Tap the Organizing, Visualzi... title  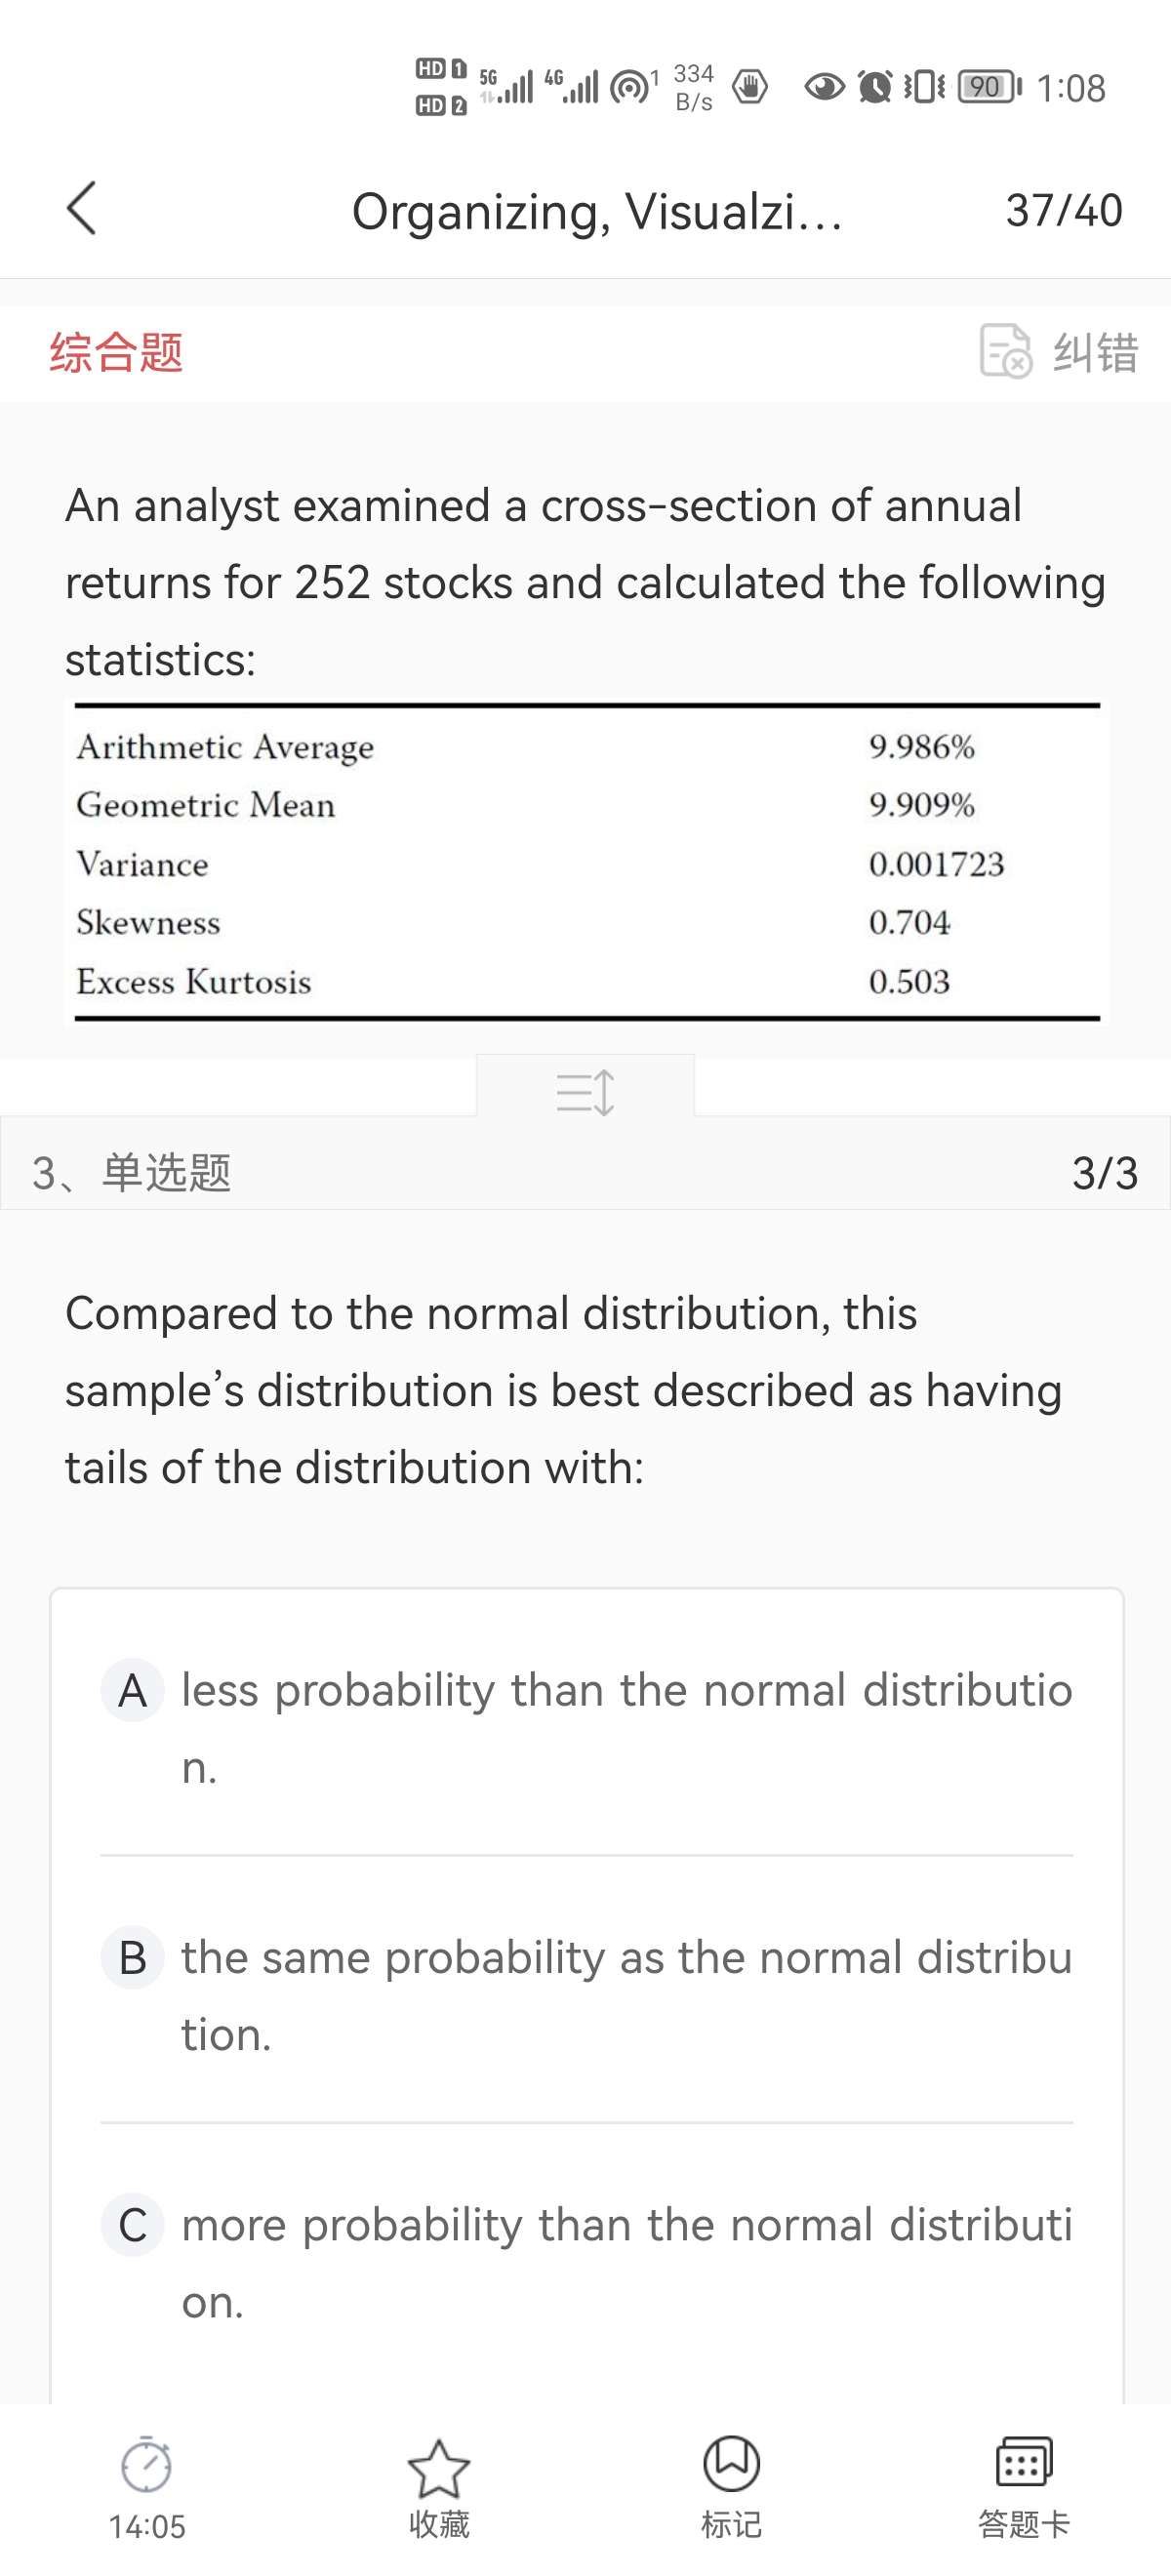click(597, 211)
